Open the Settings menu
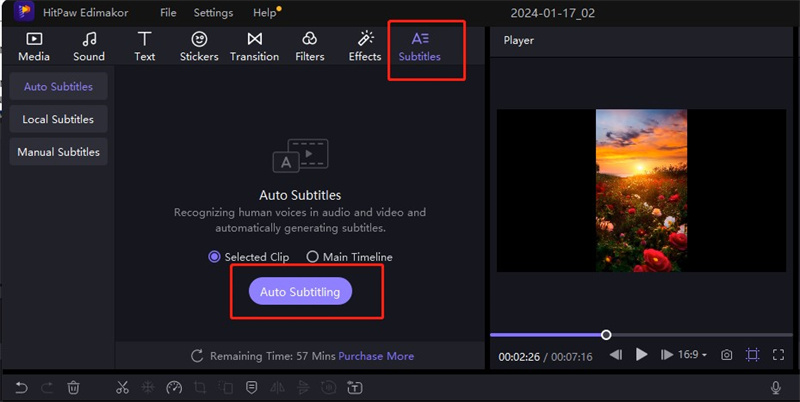 click(213, 13)
